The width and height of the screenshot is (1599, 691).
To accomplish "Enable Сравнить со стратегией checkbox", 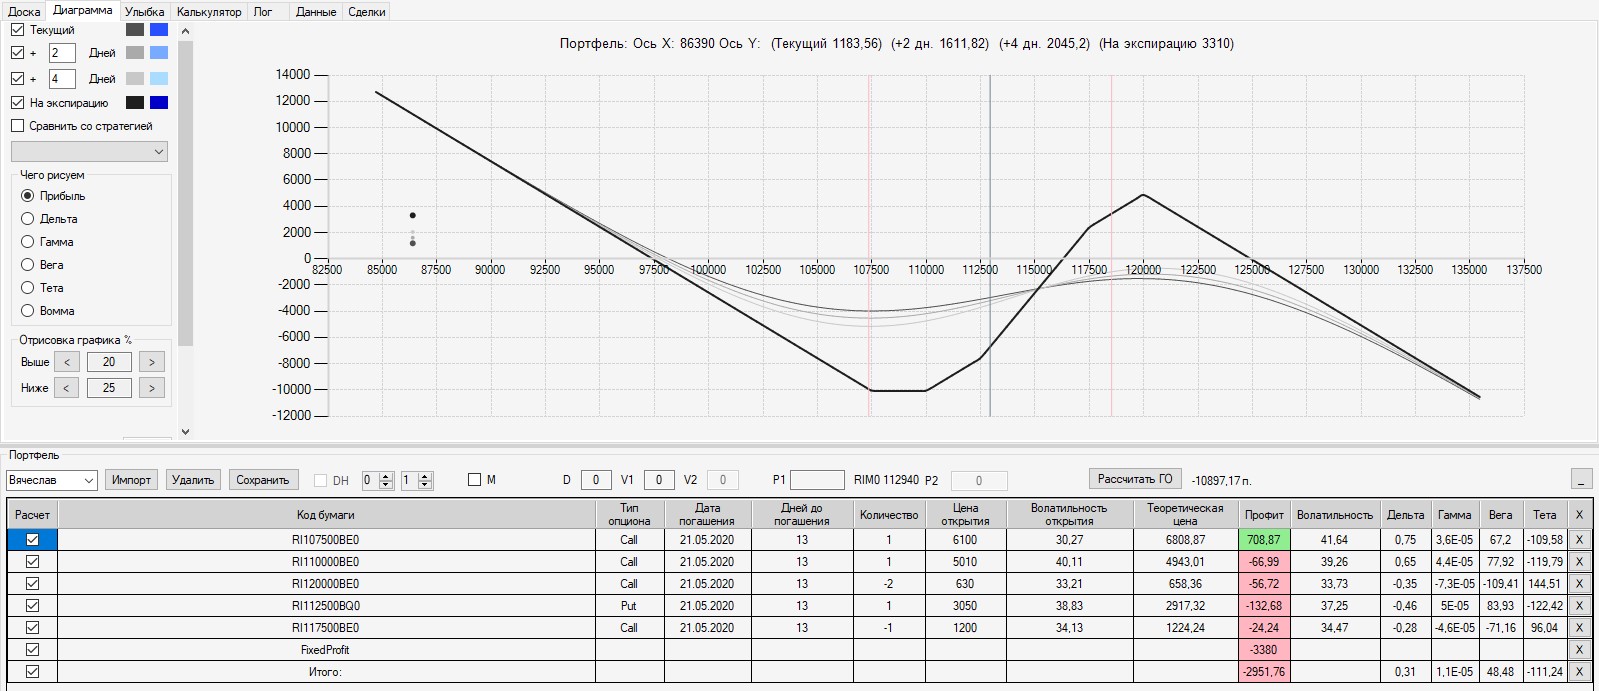I will tap(17, 126).
